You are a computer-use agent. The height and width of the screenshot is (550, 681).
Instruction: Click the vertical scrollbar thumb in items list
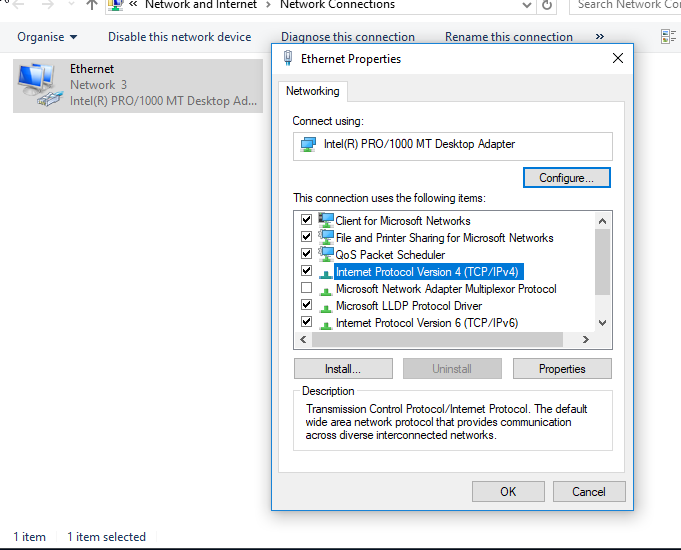tap(602, 262)
